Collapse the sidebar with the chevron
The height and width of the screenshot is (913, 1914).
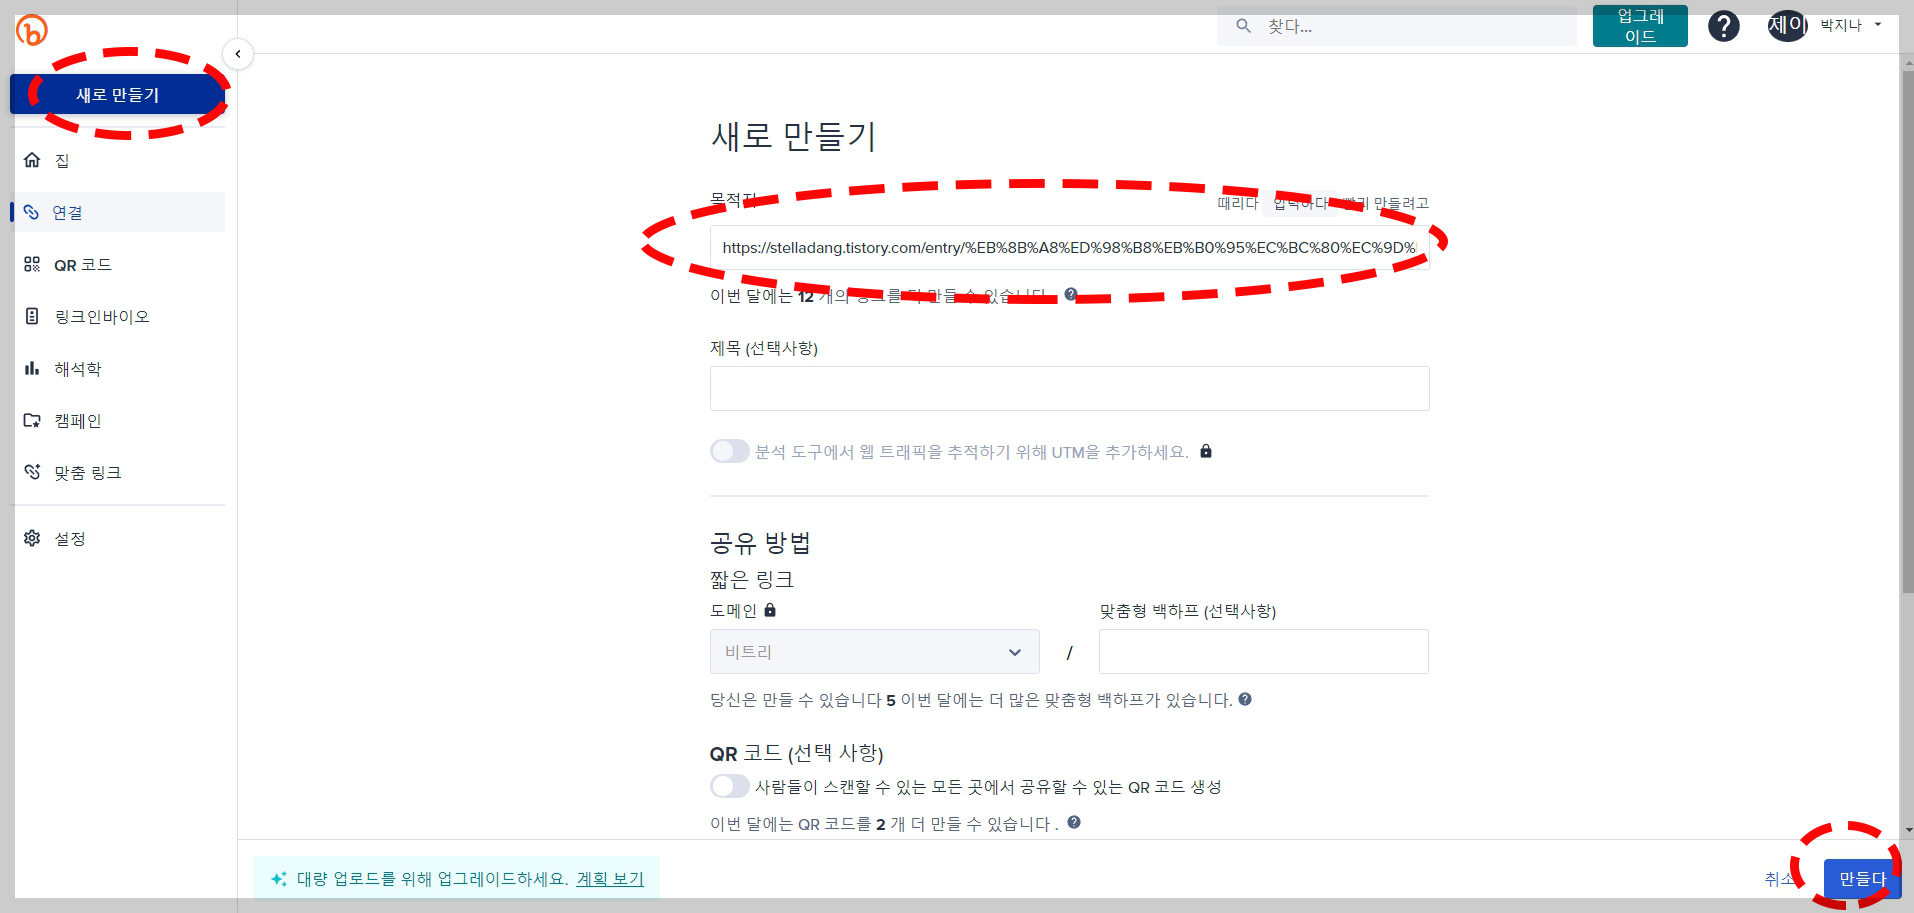[x=238, y=54]
